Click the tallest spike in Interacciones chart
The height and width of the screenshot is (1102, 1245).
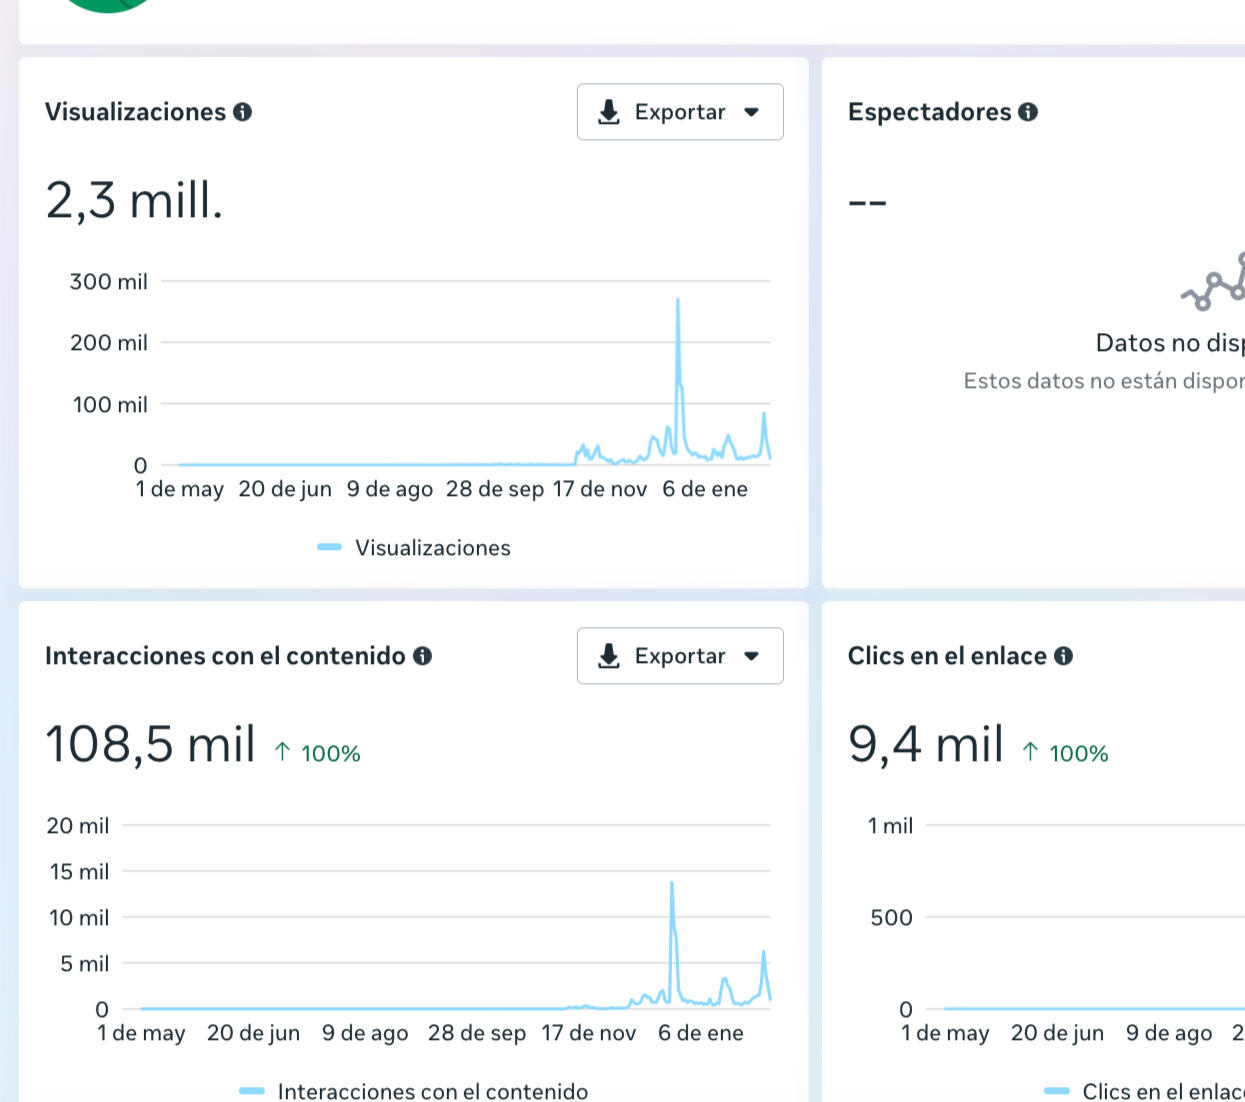[671, 884]
